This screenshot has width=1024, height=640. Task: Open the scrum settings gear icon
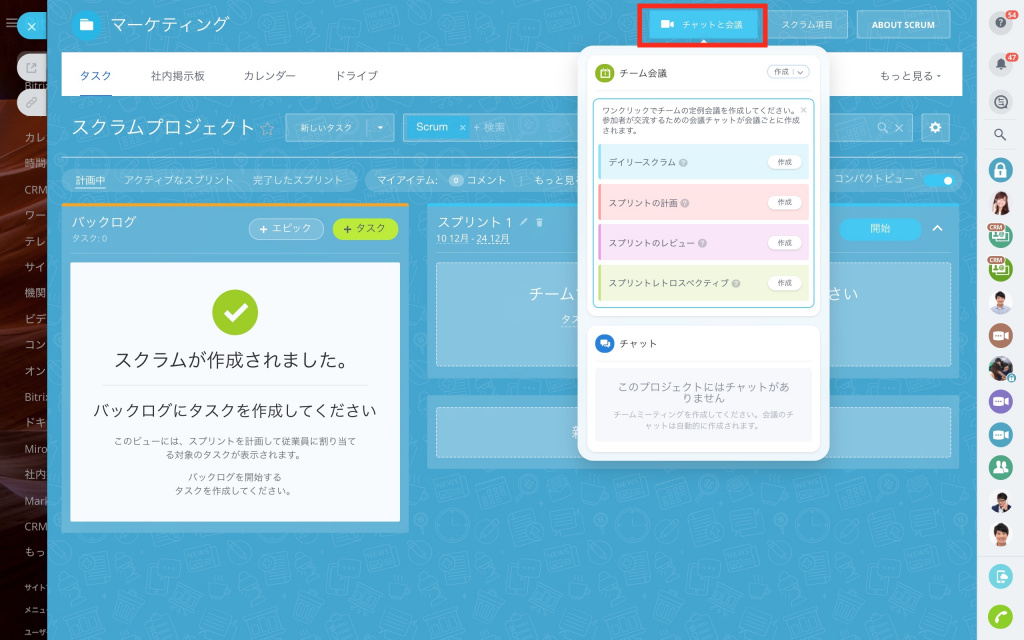tap(935, 128)
